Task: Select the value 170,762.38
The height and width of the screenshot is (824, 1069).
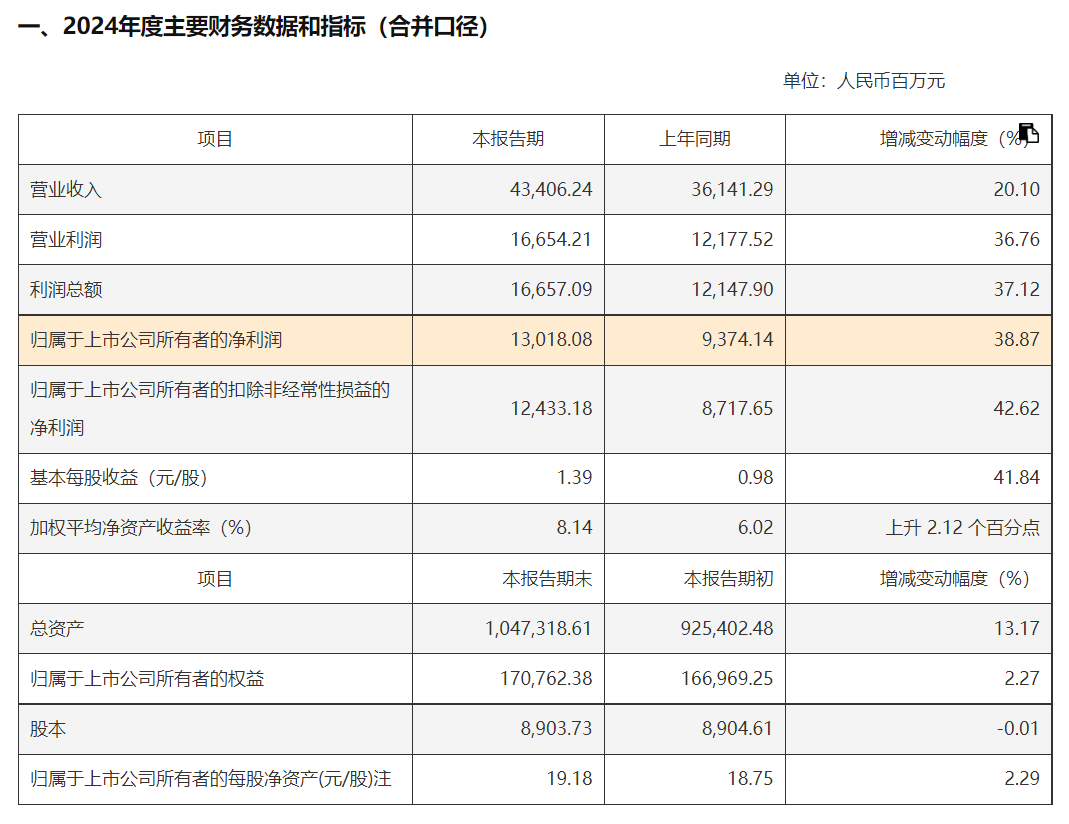Action: coord(546,679)
